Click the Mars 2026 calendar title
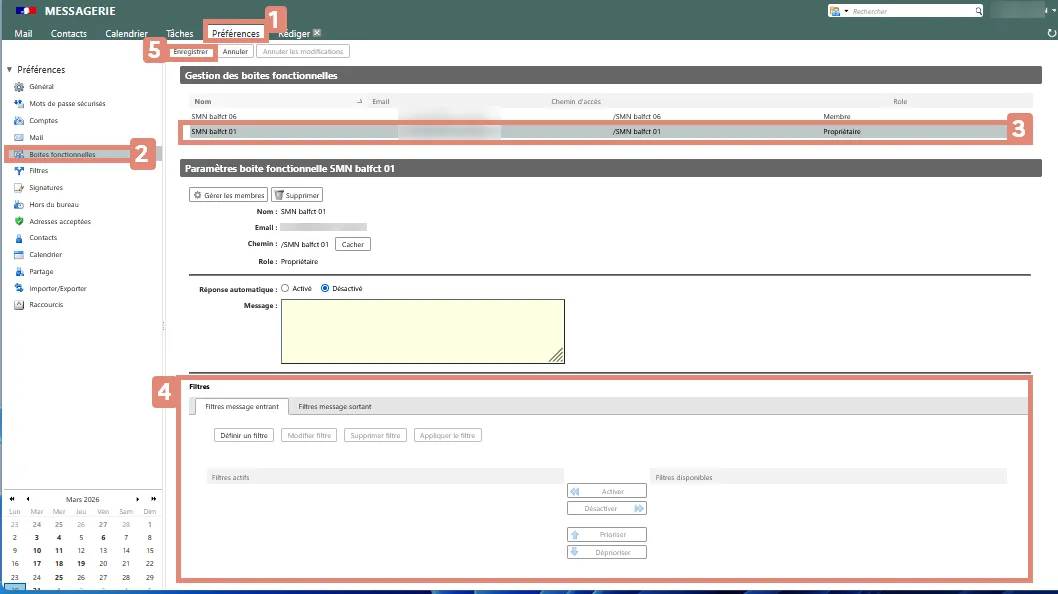Viewport: 1058px width, 594px height. coord(82,499)
